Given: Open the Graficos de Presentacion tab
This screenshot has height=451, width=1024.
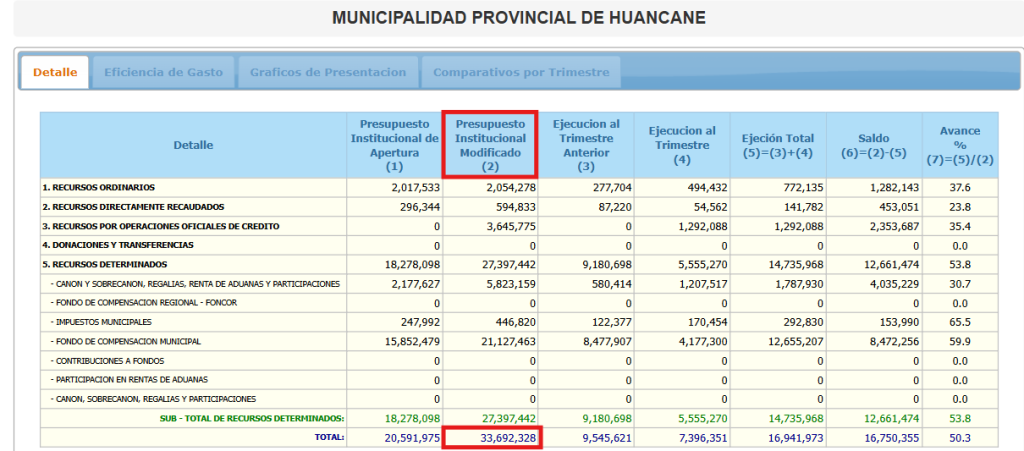Looking at the screenshot, I should [x=328, y=72].
